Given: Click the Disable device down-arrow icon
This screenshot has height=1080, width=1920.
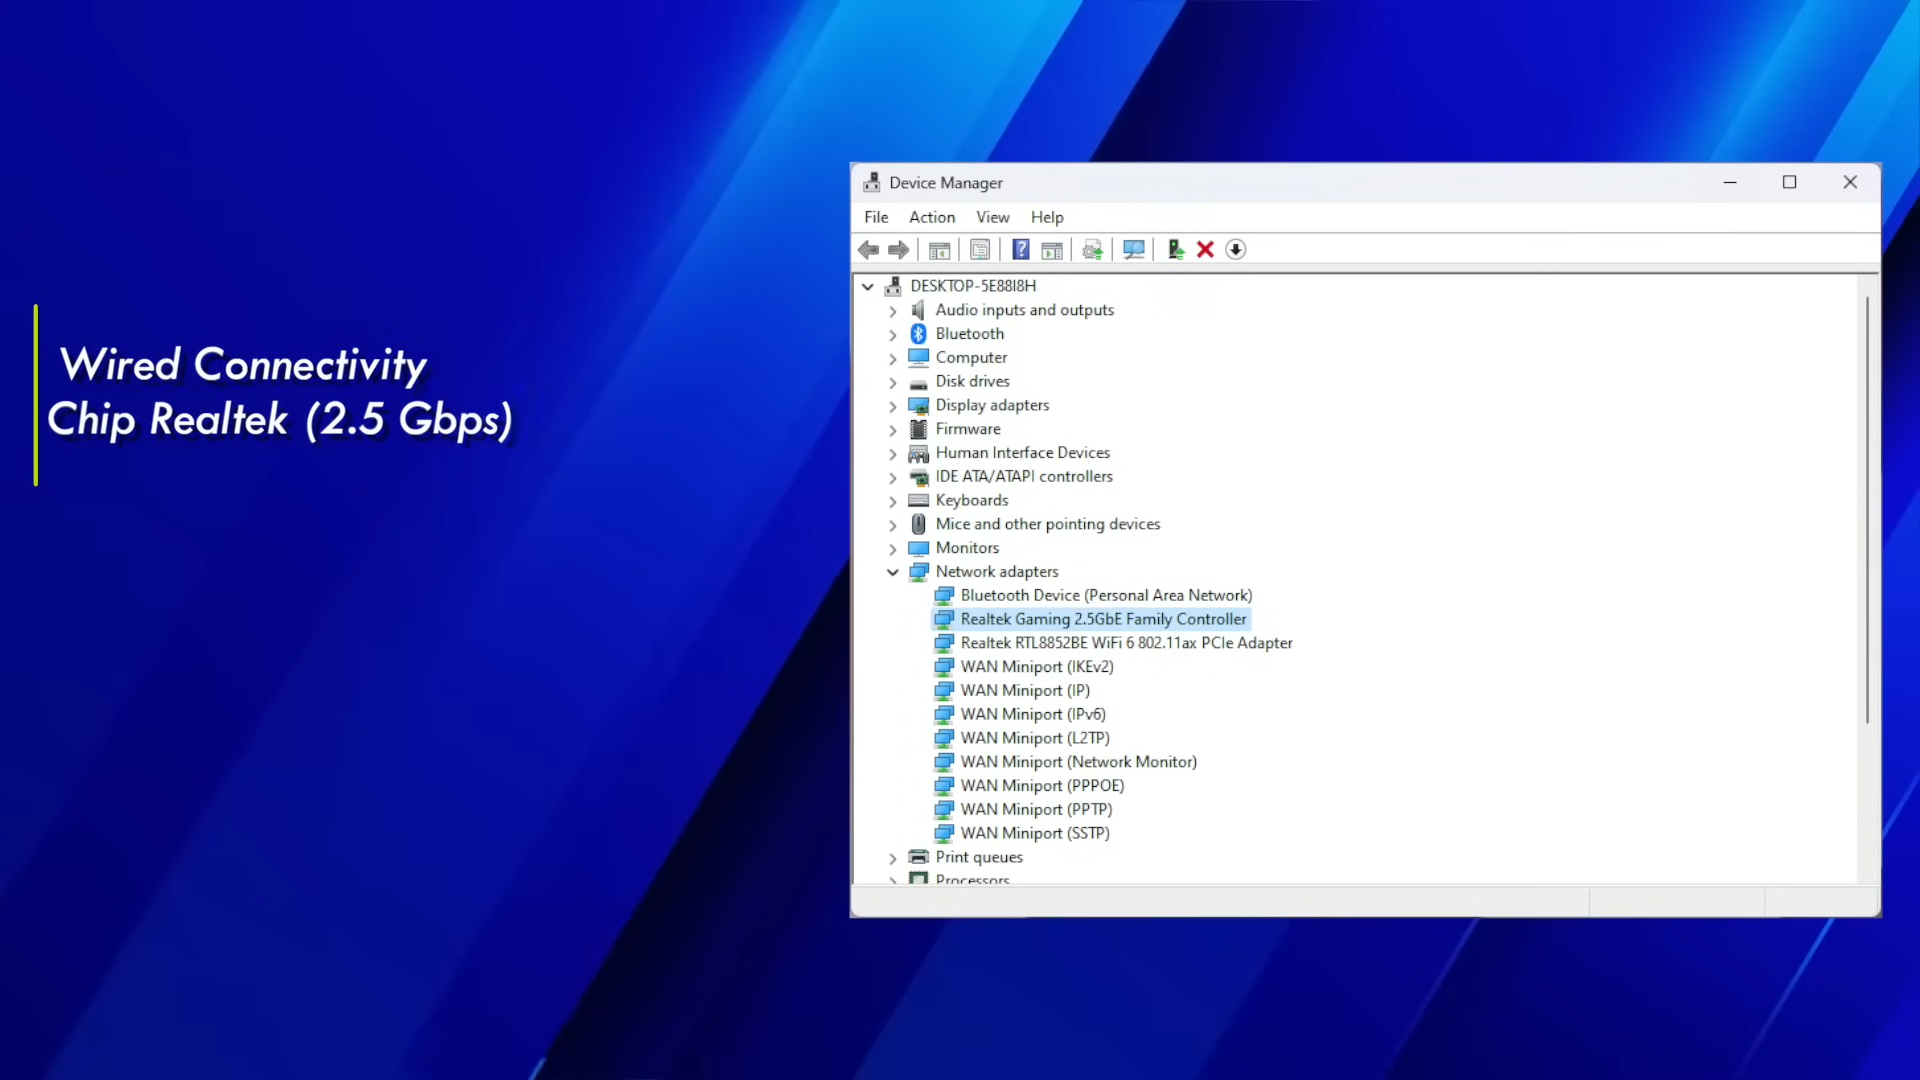Looking at the screenshot, I should [x=1236, y=250].
